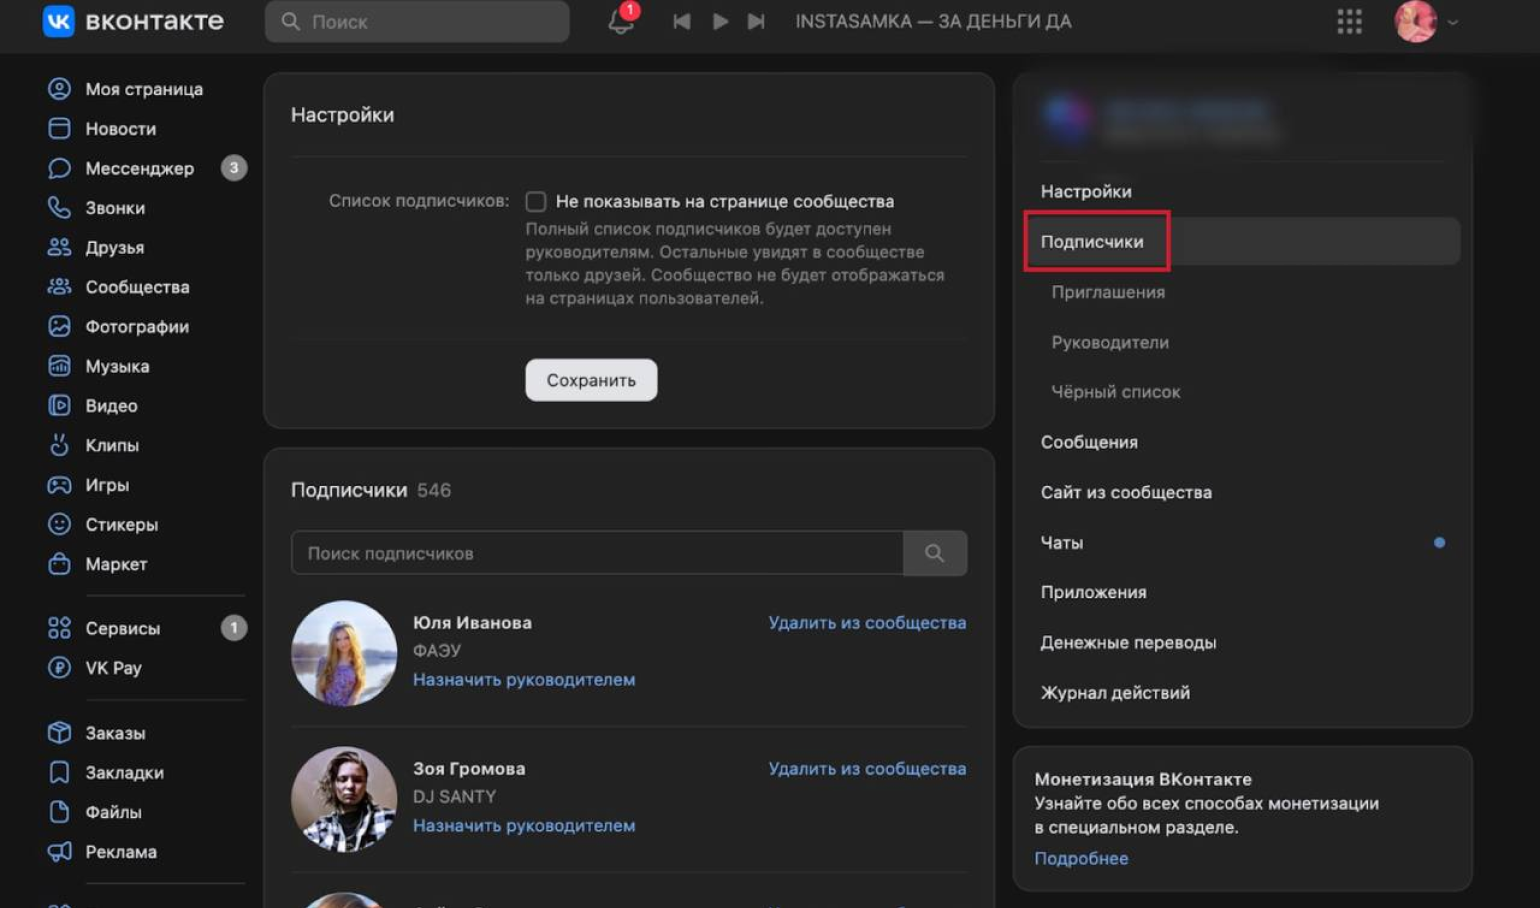Click the header search field

417,21
